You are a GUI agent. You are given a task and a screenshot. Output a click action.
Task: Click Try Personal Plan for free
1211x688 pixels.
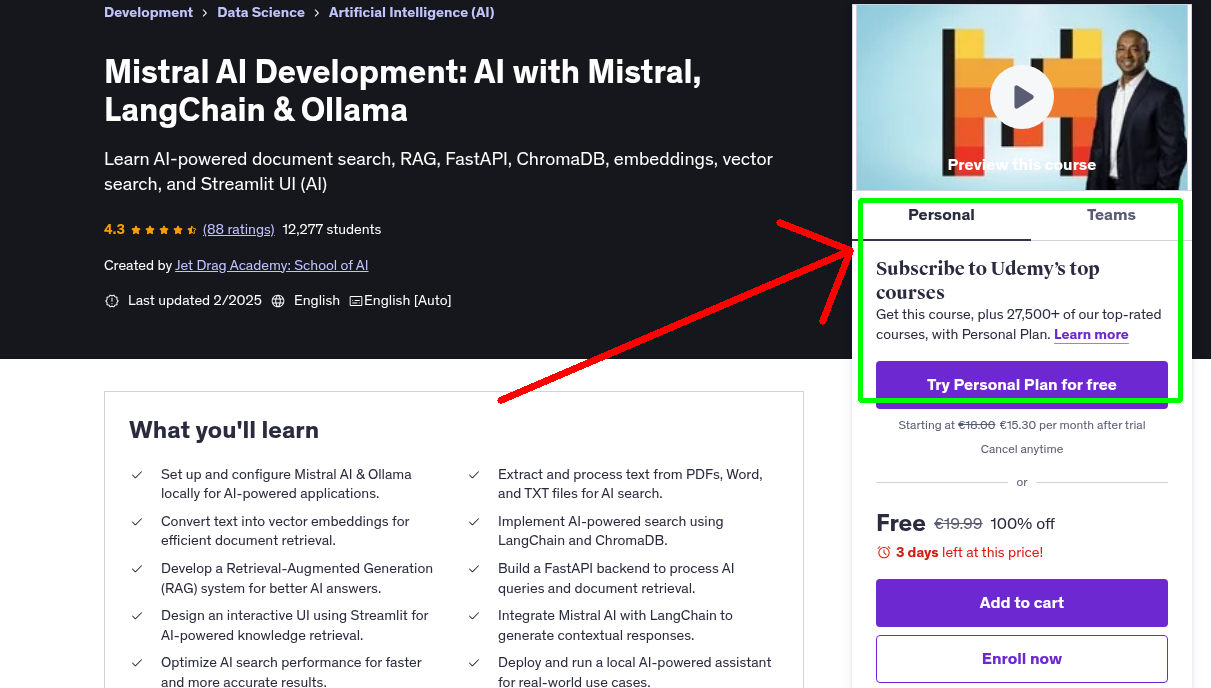[1022, 385]
